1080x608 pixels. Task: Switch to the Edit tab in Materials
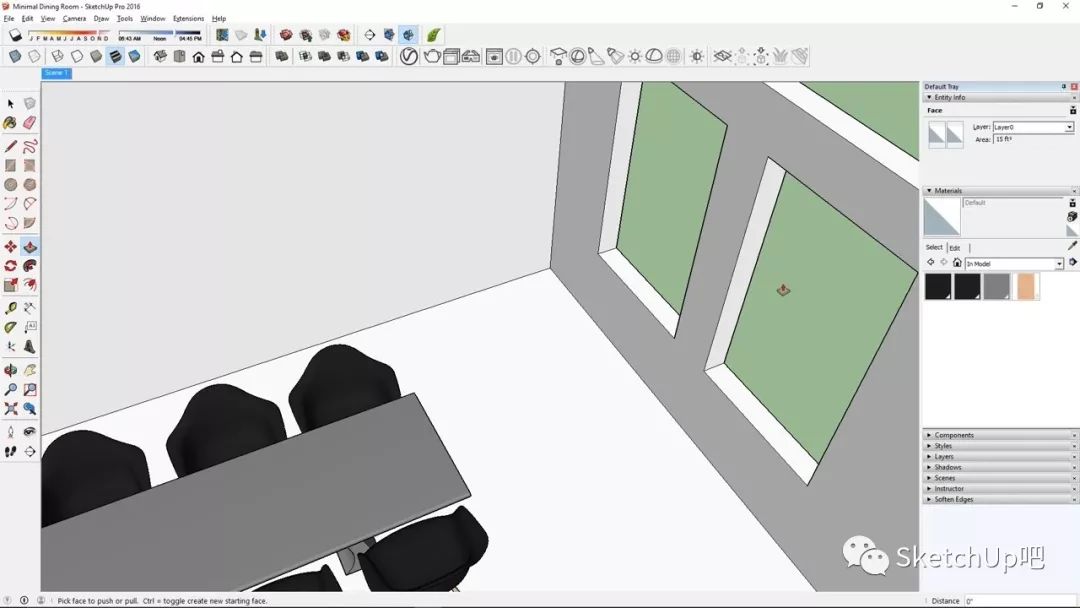point(954,248)
